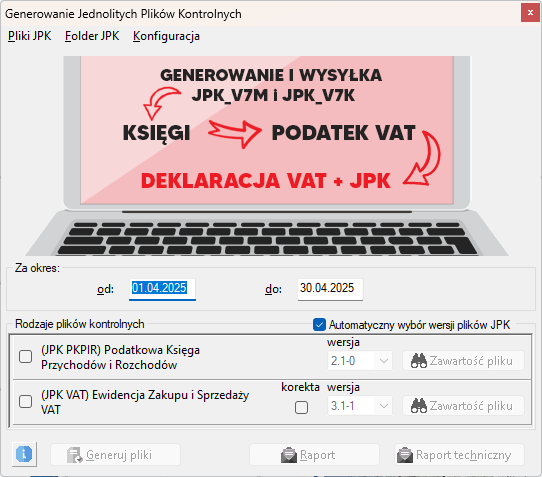This screenshot has height=477, width=542.
Task: Click binoculars icon in JPK PKPIR row
Action: pyautogui.click(x=419, y=361)
